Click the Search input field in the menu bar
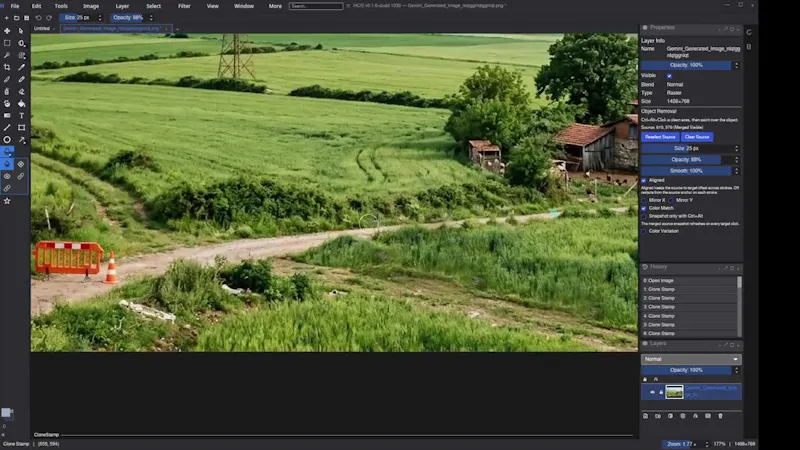Image resolution: width=800 pixels, height=450 pixels. (316, 6)
